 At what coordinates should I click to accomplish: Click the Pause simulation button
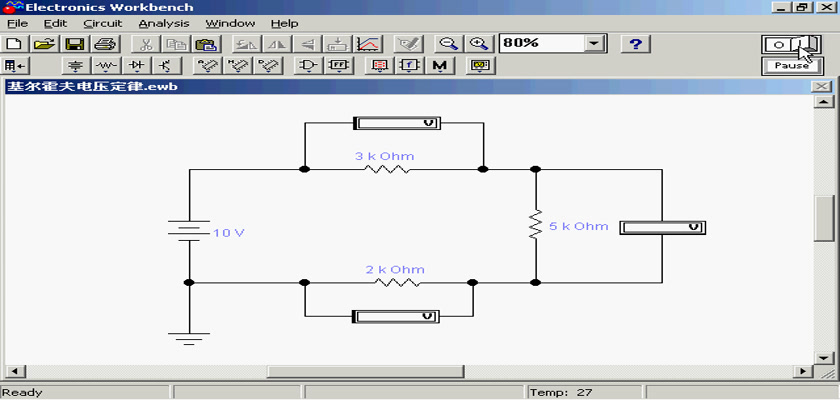pyautogui.click(x=792, y=66)
